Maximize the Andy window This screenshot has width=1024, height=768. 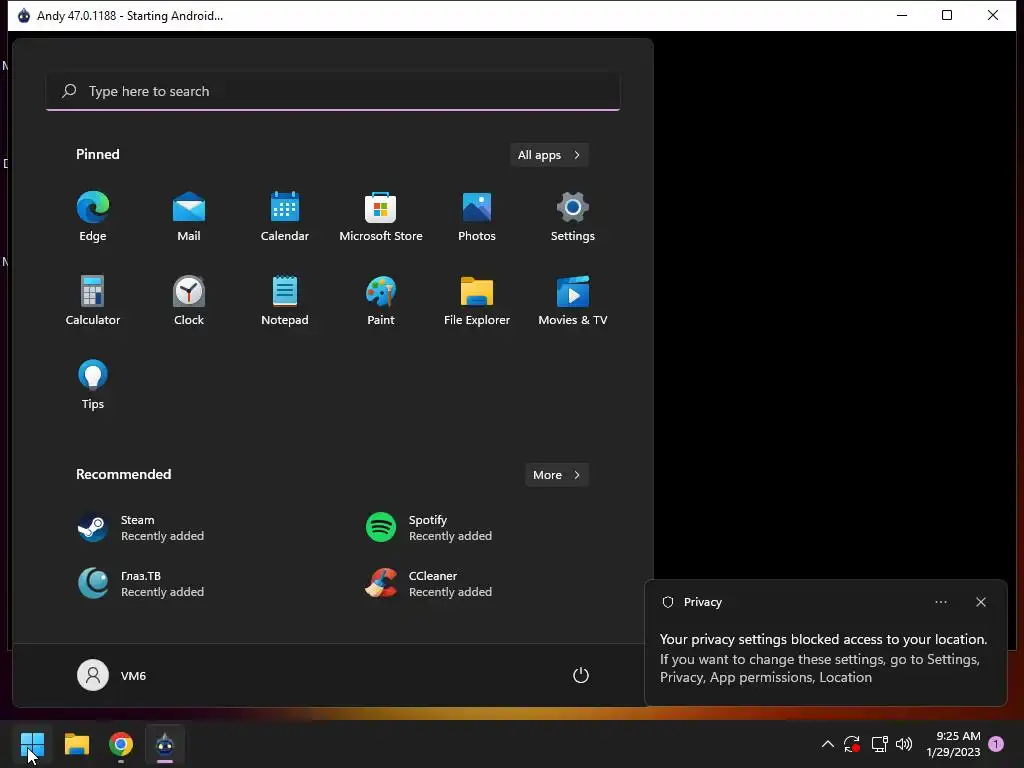coord(947,16)
